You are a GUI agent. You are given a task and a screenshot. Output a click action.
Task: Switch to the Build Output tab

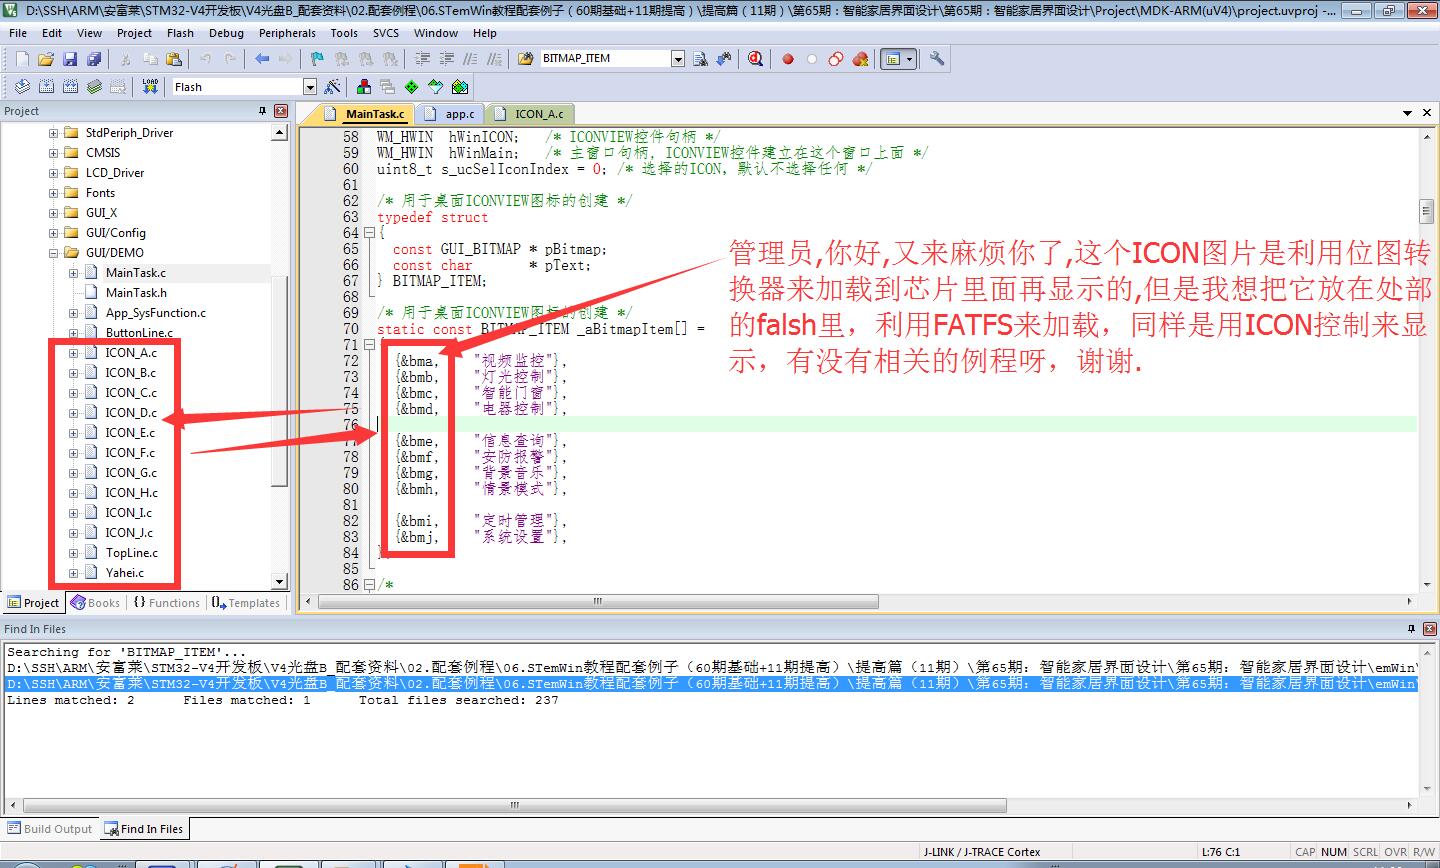[50, 829]
